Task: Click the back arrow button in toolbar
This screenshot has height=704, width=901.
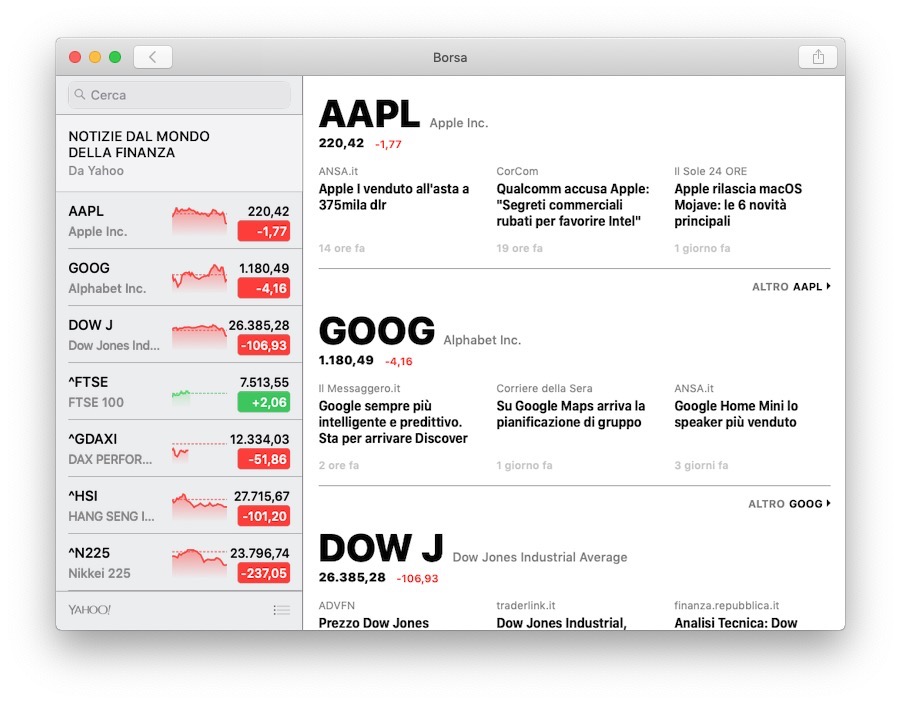Action: click(153, 57)
